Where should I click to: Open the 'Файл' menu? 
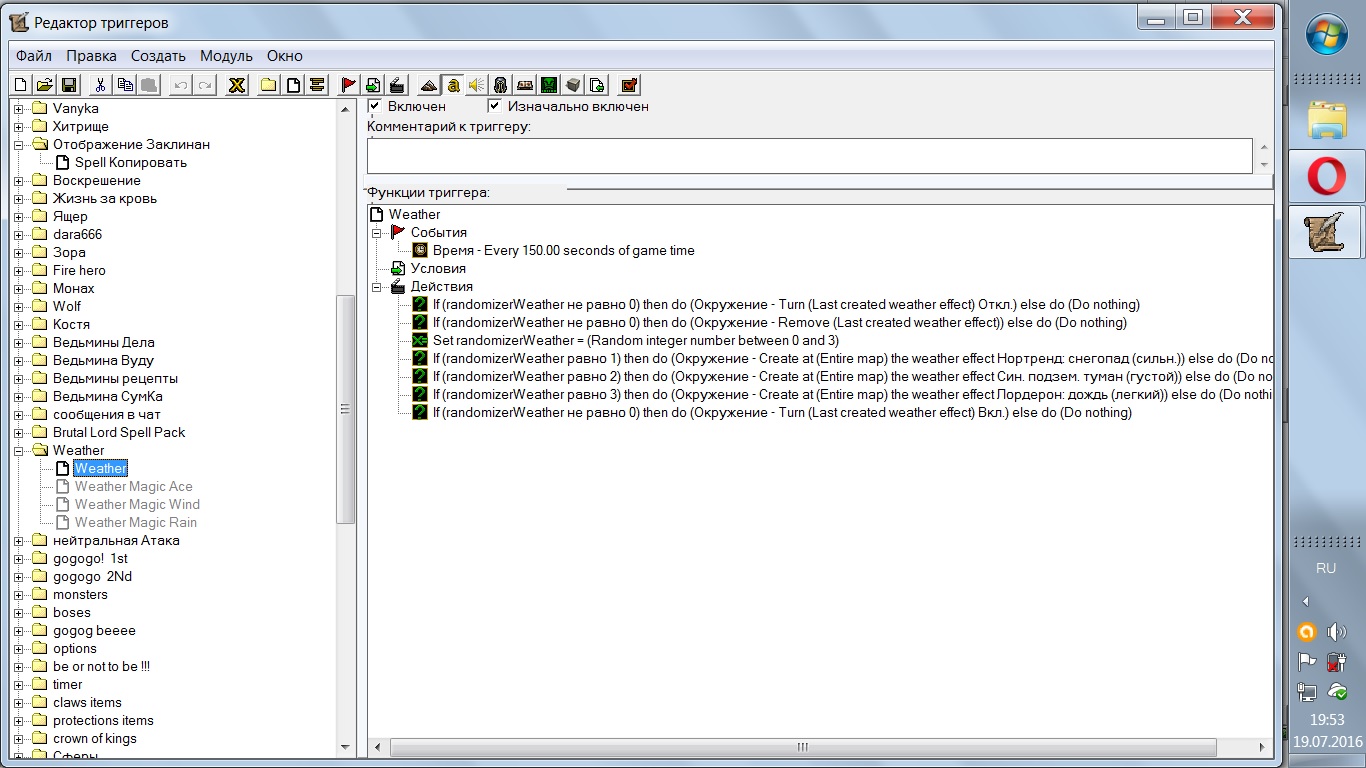point(34,56)
